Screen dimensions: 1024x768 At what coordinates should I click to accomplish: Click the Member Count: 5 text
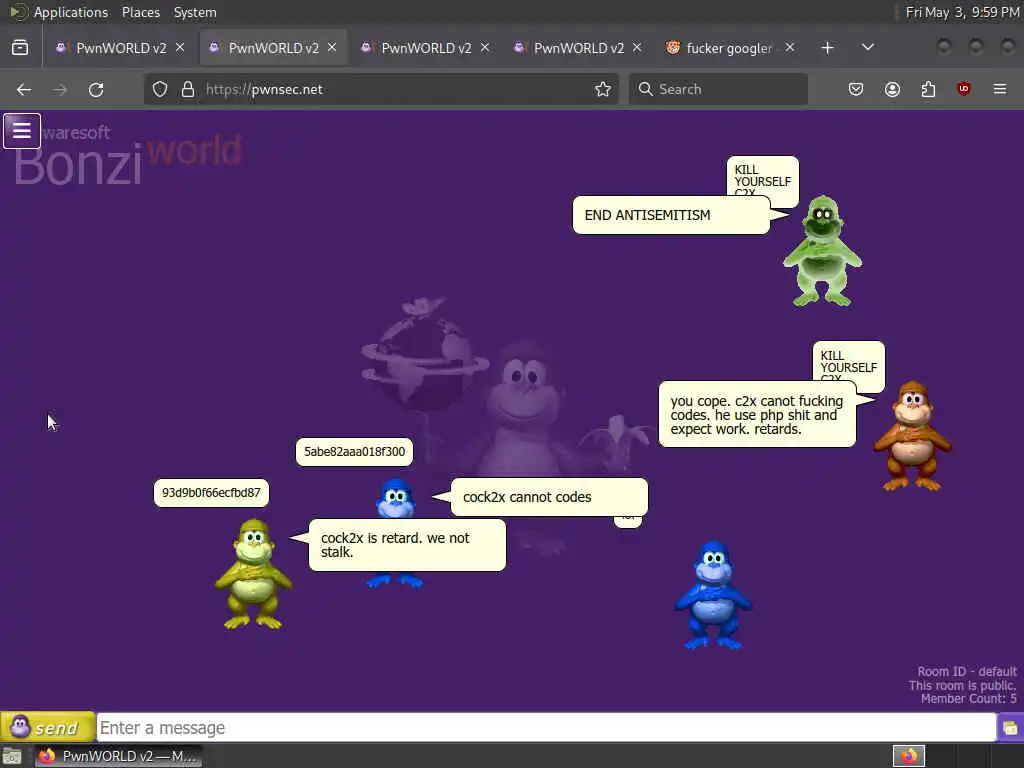click(x=968, y=699)
